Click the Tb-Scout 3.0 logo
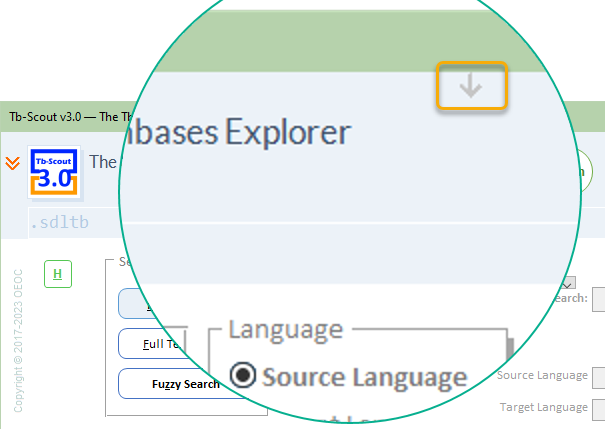605x429 pixels. [55, 172]
